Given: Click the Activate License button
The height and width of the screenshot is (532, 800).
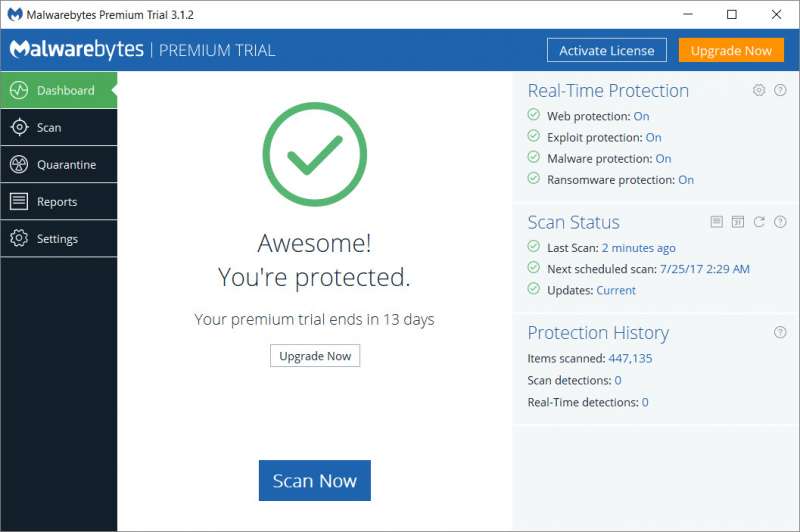Looking at the screenshot, I should [607, 50].
